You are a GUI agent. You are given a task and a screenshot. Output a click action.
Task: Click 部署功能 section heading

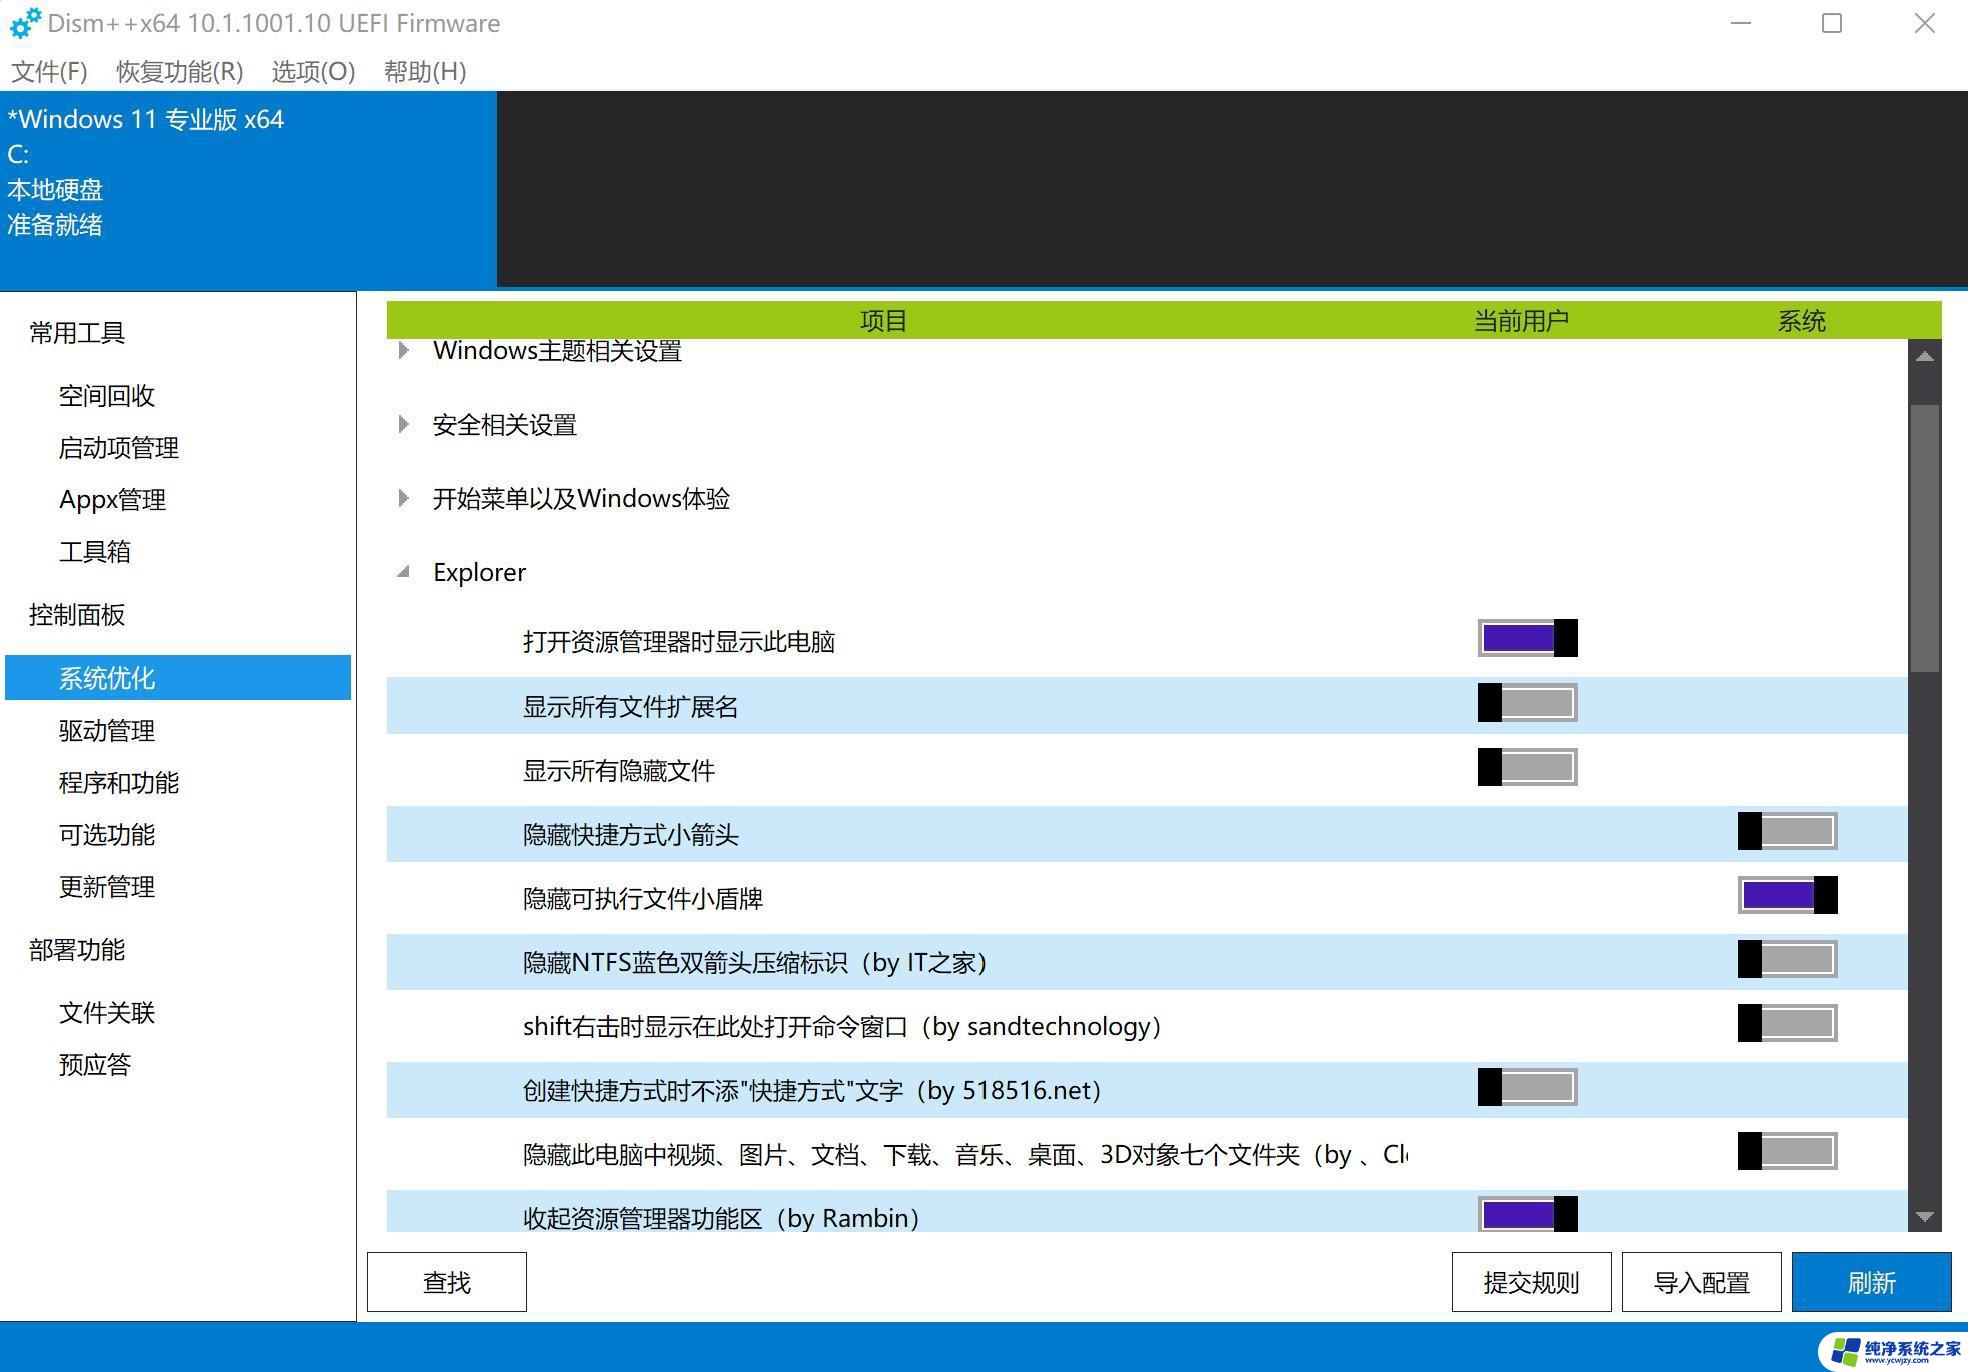(77, 950)
